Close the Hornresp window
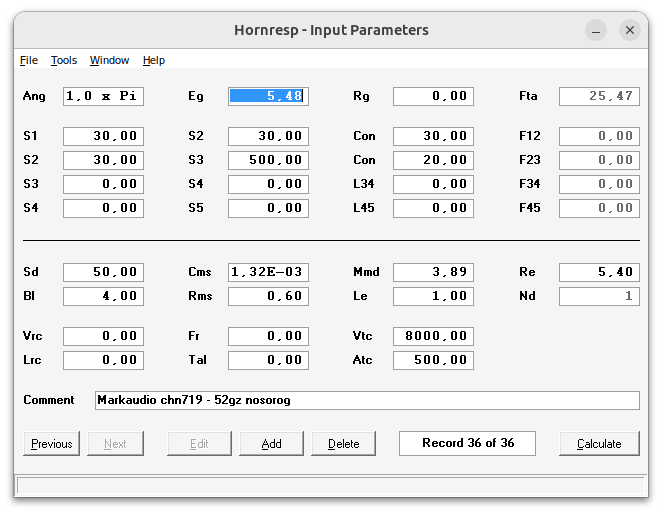 (x=630, y=30)
